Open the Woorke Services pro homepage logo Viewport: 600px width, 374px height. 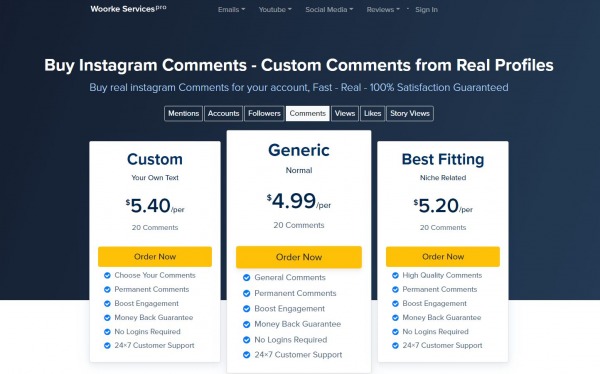128,9
